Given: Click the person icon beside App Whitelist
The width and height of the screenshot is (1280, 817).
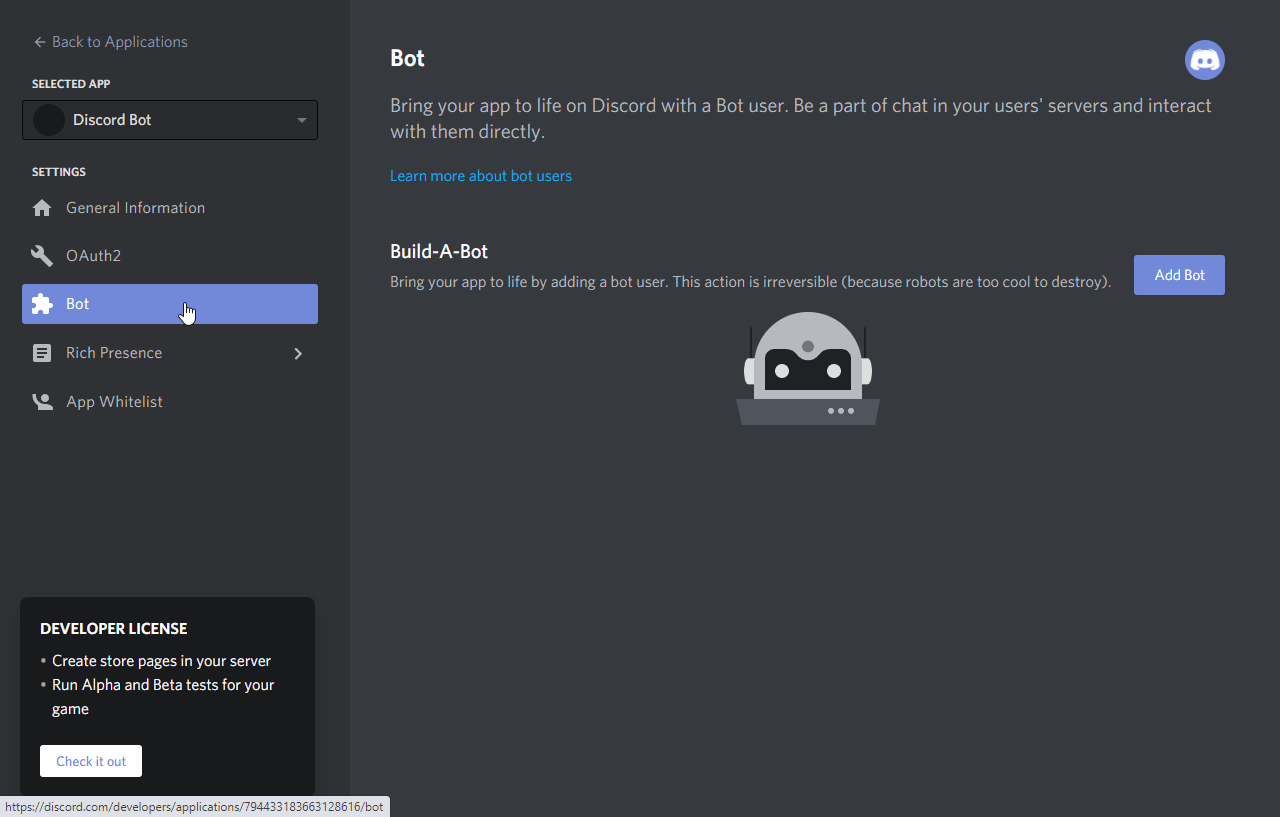Looking at the screenshot, I should click(x=42, y=402).
